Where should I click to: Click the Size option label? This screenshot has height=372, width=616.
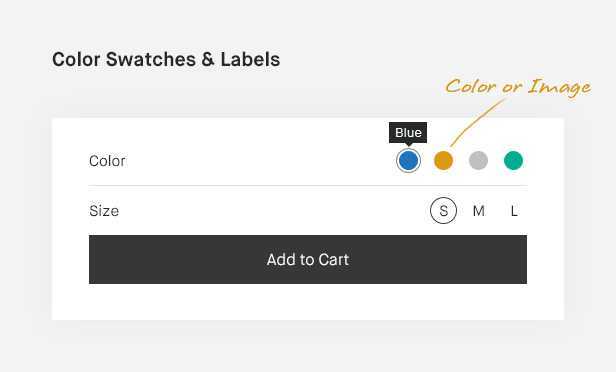[x=104, y=211]
